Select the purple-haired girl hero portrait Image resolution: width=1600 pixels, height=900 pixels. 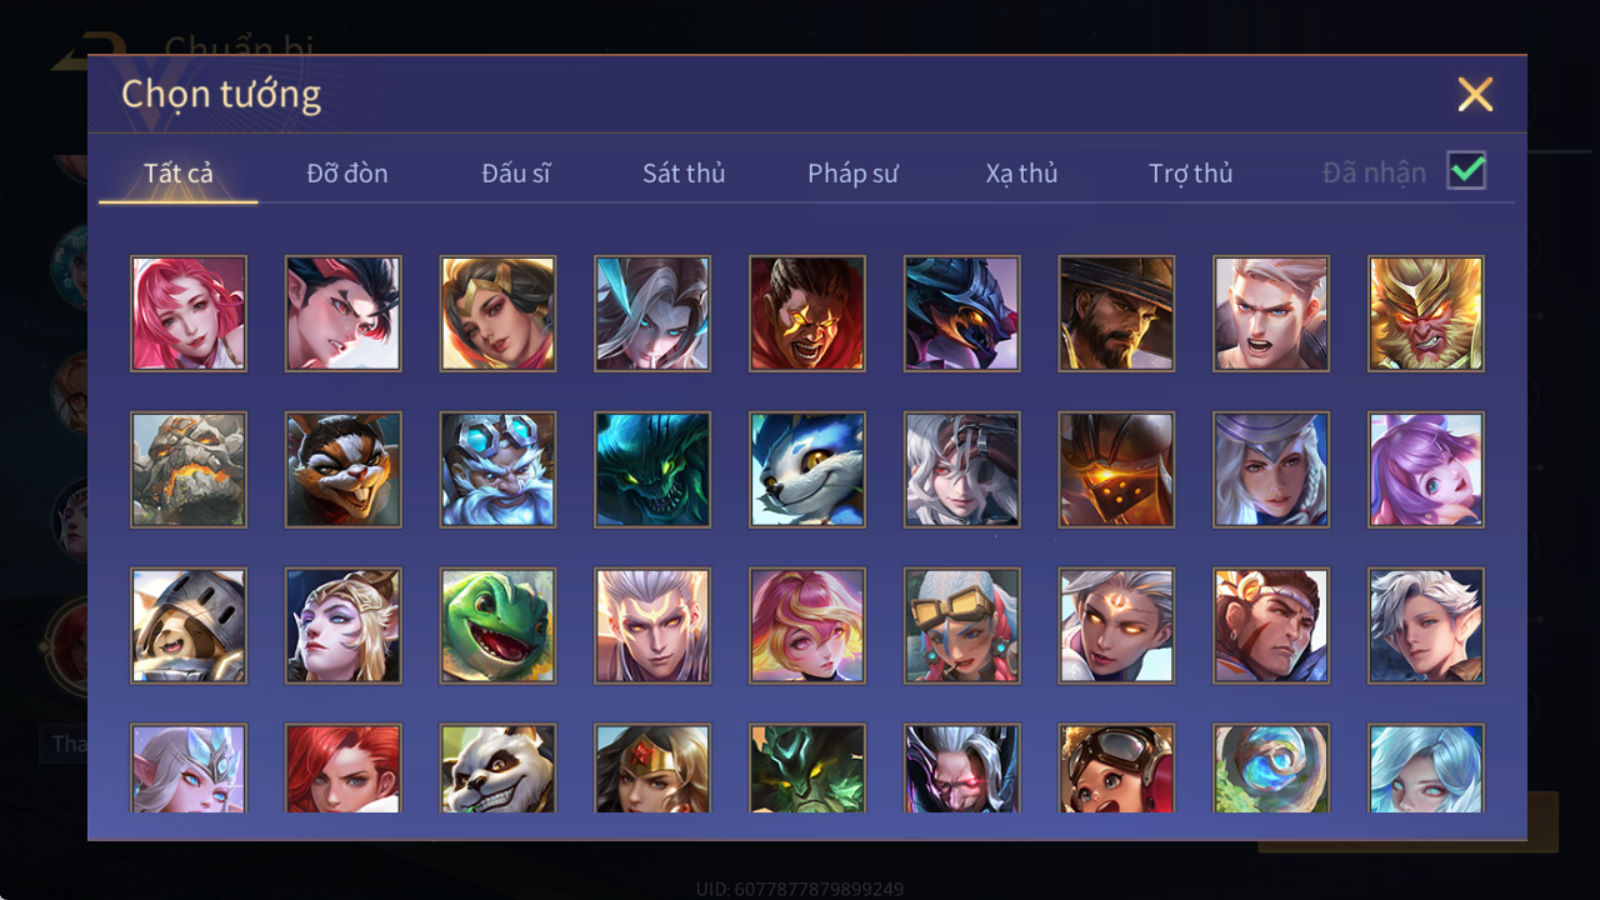(x=1426, y=469)
